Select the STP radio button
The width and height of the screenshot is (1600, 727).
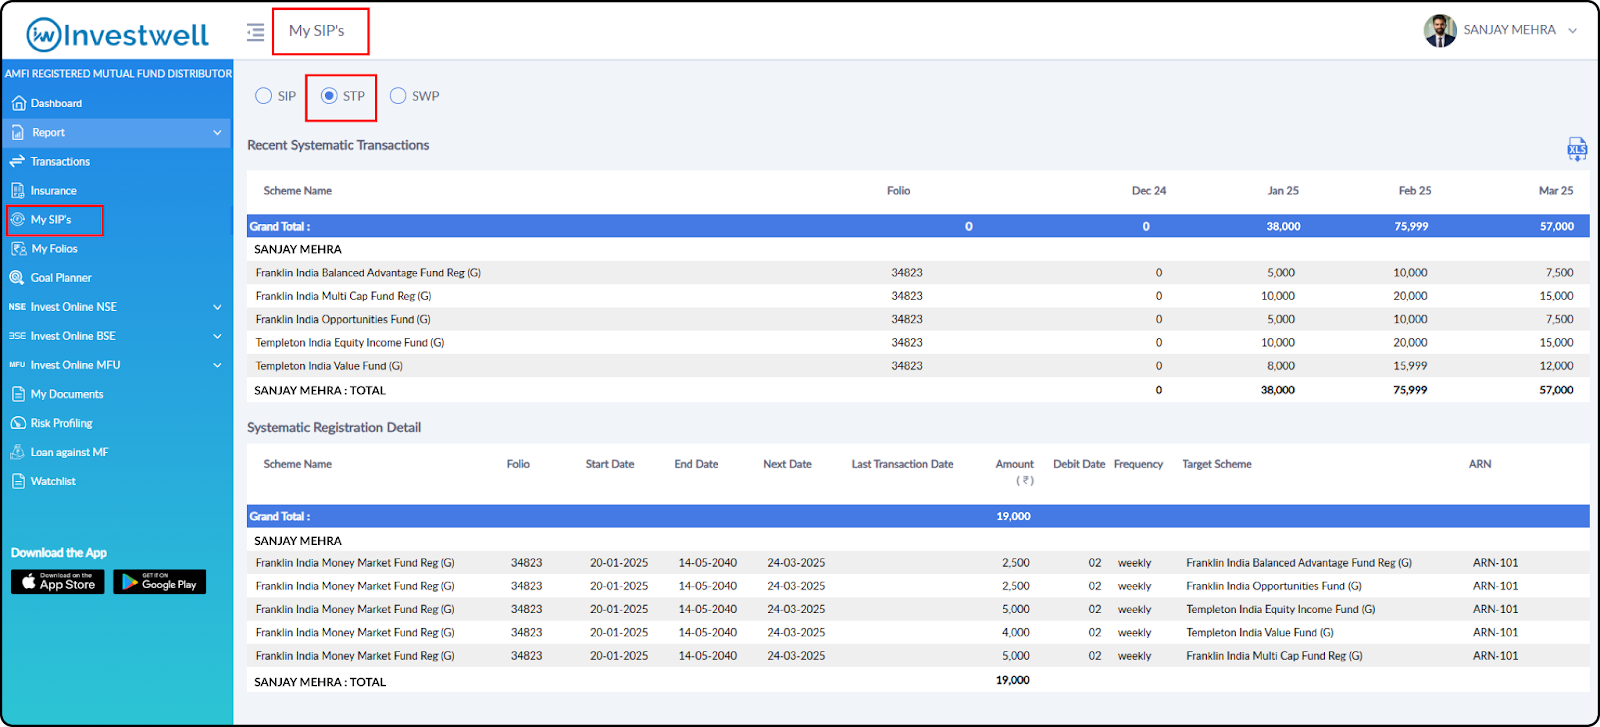(329, 96)
